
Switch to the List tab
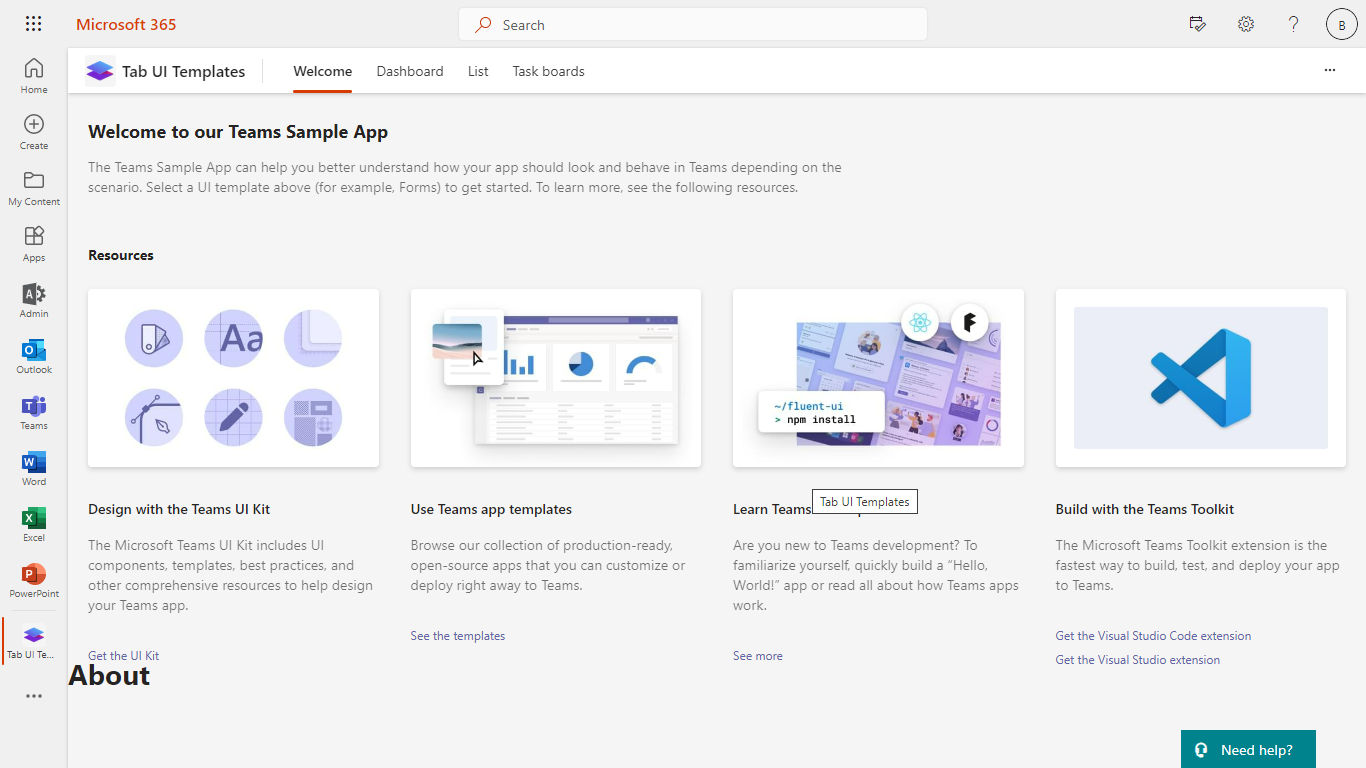pyautogui.click(x=478, y=71)
